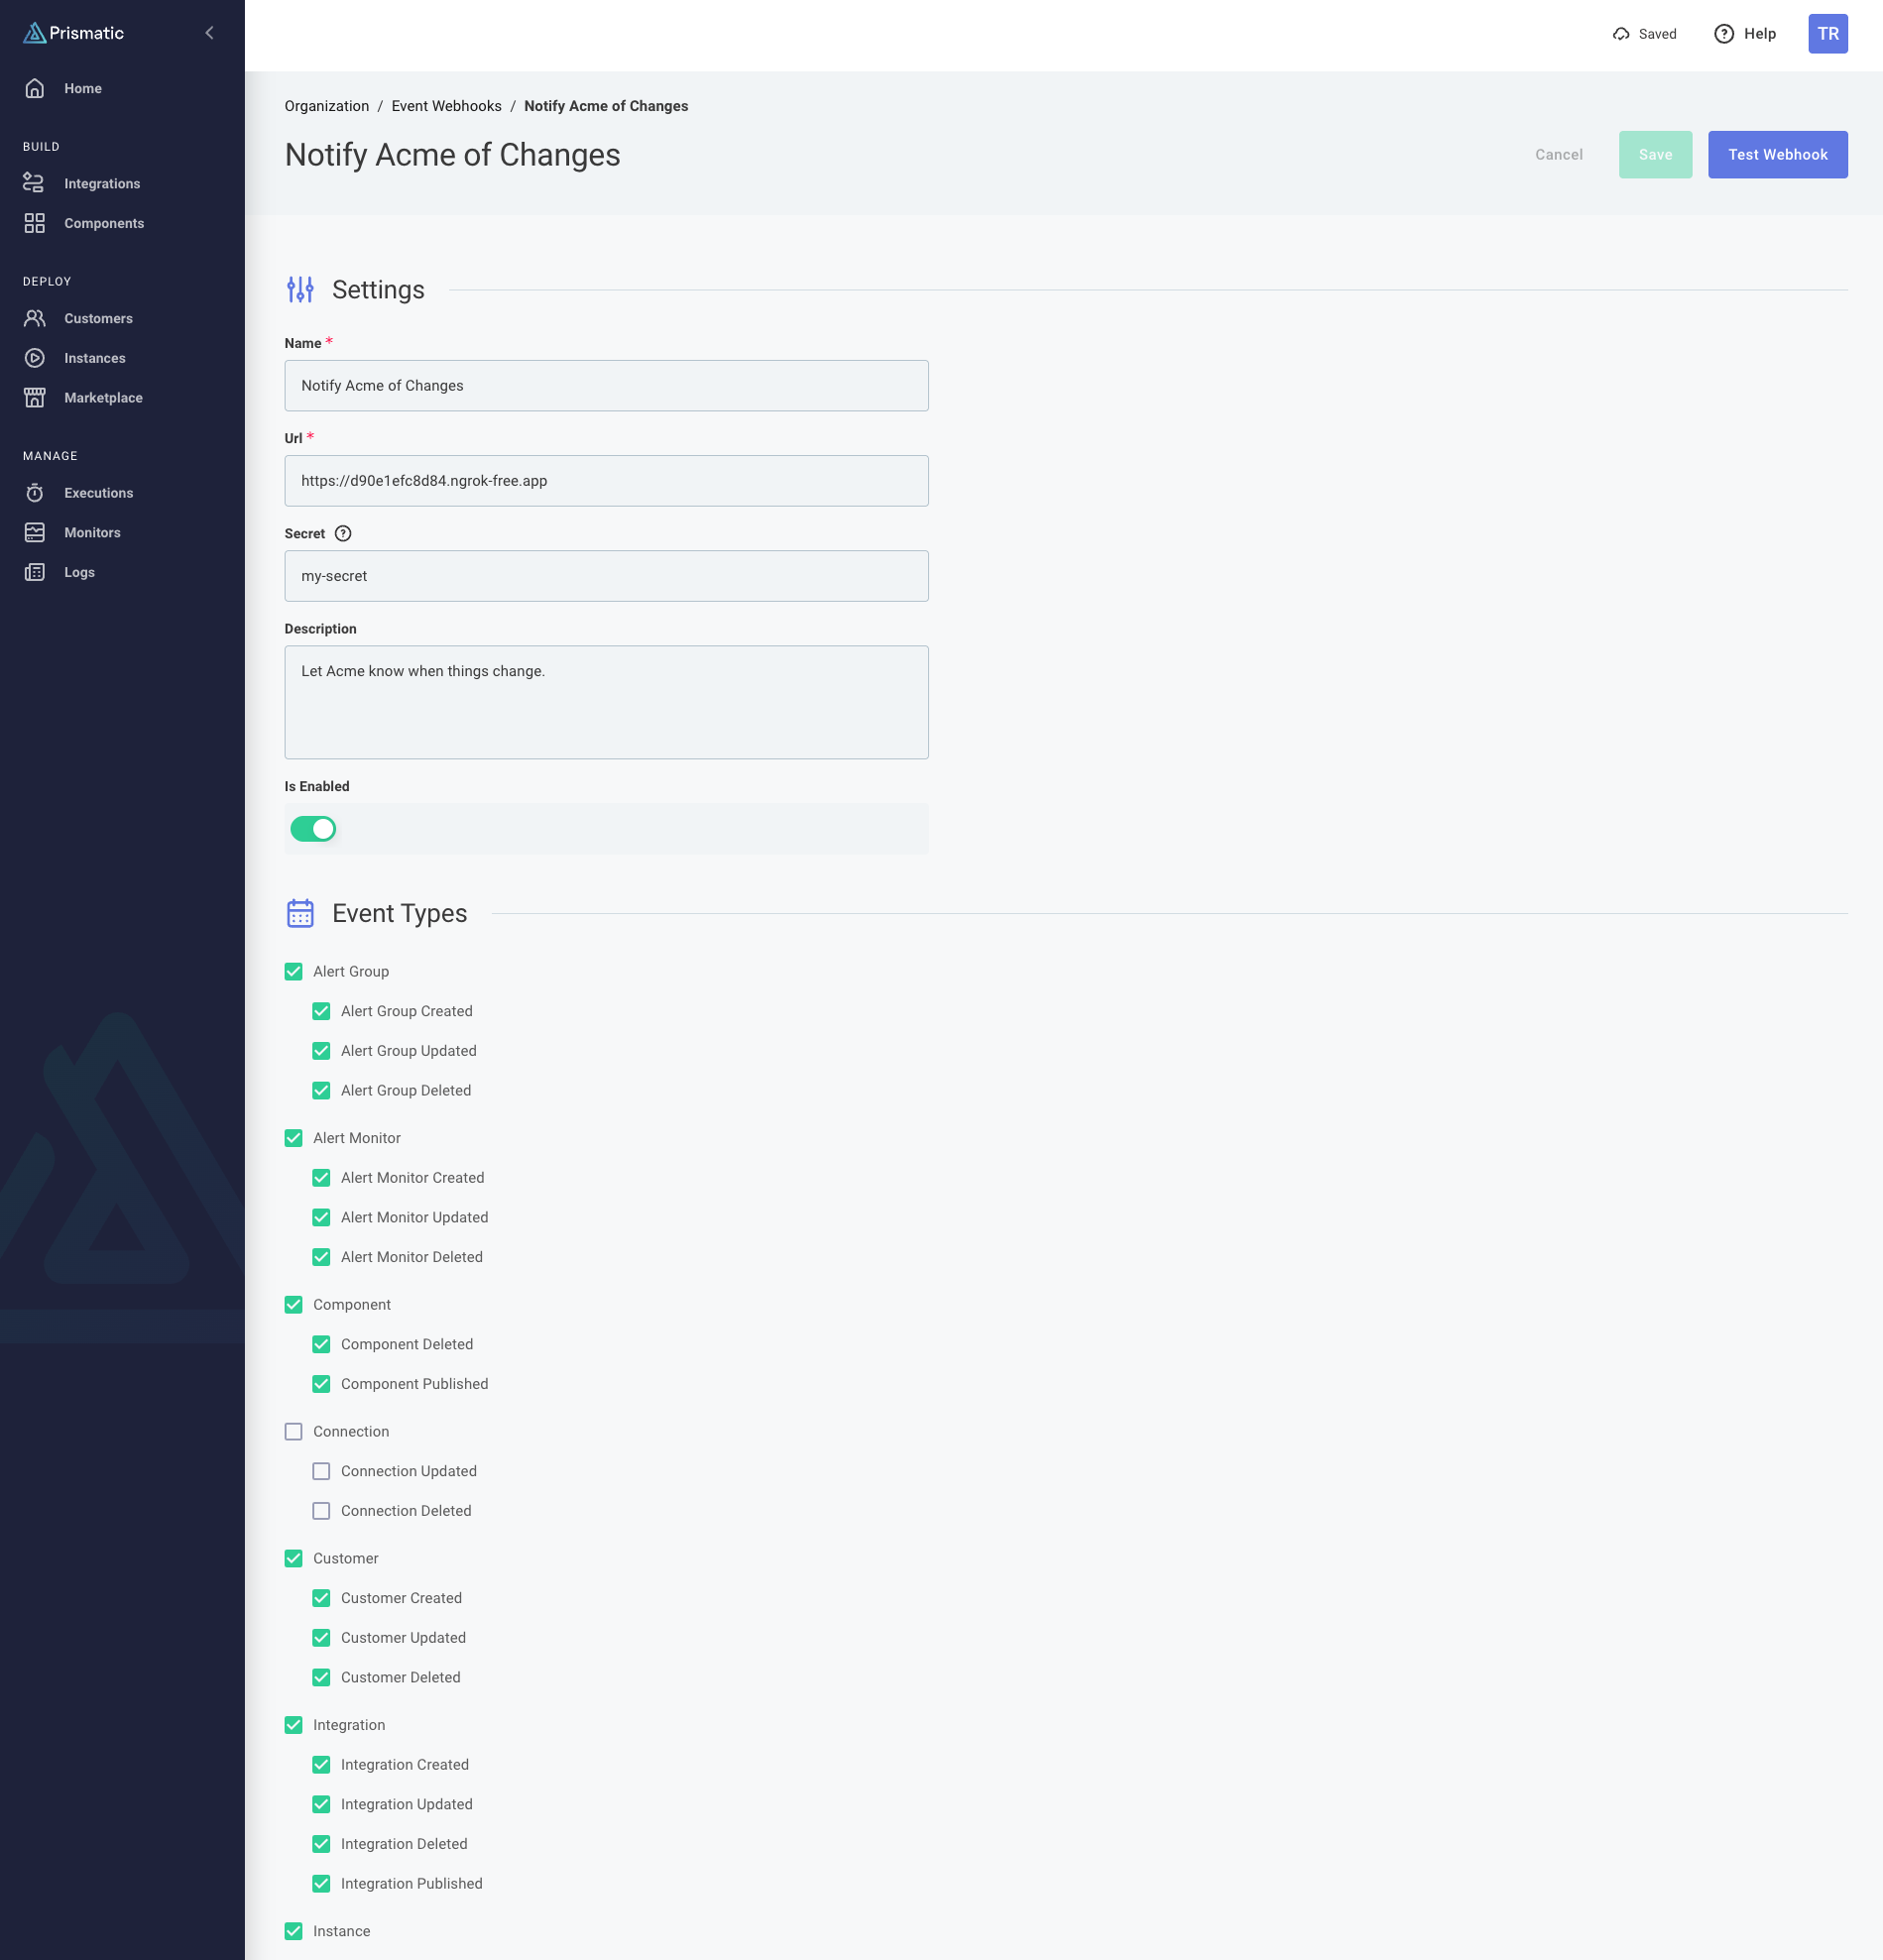Collapse the sidebar with the chevron arrow
This screenshot has width=1883, height=1960.
click(x=209, y=33)
